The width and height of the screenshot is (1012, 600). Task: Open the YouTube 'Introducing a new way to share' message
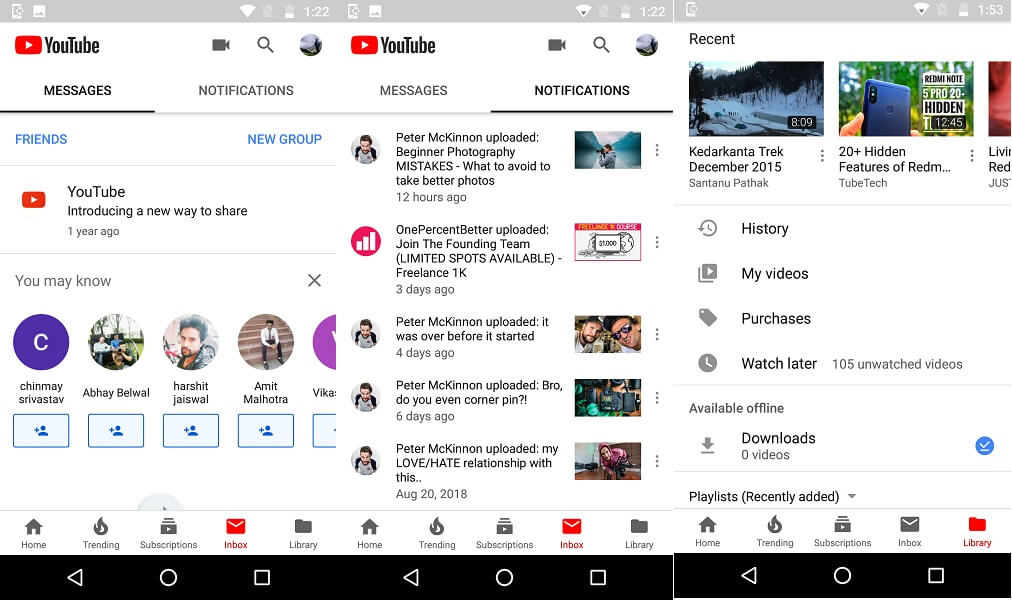pyautogui.click(x=168, y=210)
